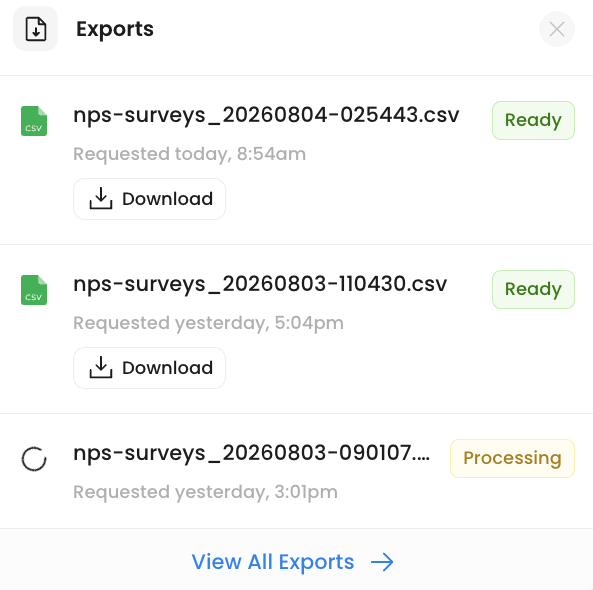Image resolution: width=593 pixels, height=590 pixels.
Task: Click CSV file icon for nps-surveys_20260804-025443
Action: 34,121
